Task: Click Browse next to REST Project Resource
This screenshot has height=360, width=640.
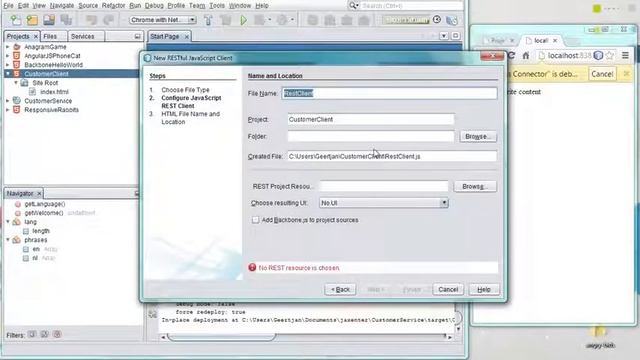Action: coord(475,186)
